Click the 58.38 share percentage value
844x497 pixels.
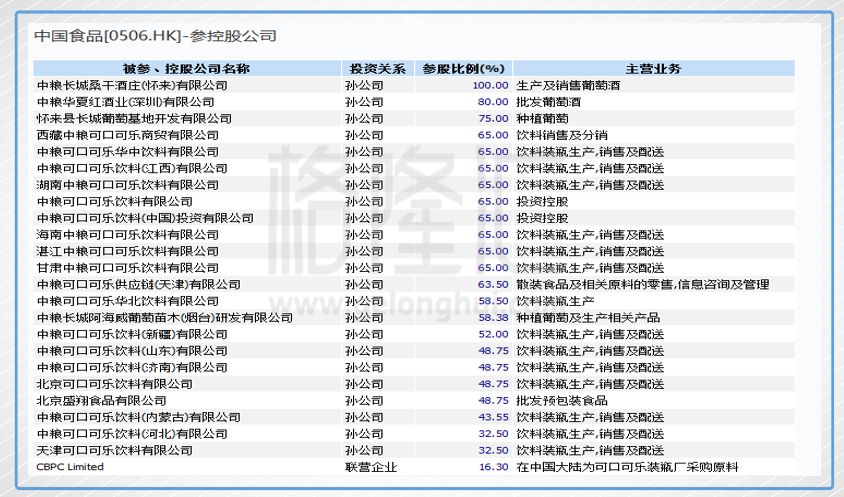[x=493, y=318]
